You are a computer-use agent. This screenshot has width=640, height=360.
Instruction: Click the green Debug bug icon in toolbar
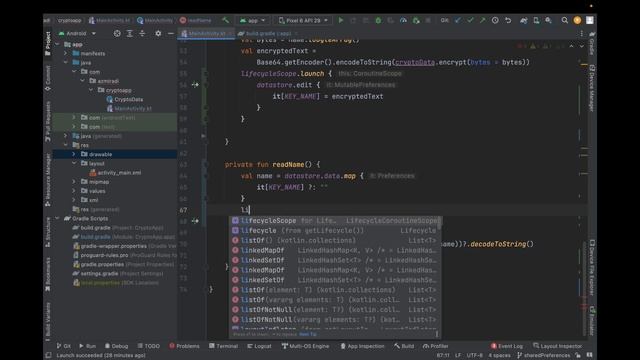(x=378, y=20)
